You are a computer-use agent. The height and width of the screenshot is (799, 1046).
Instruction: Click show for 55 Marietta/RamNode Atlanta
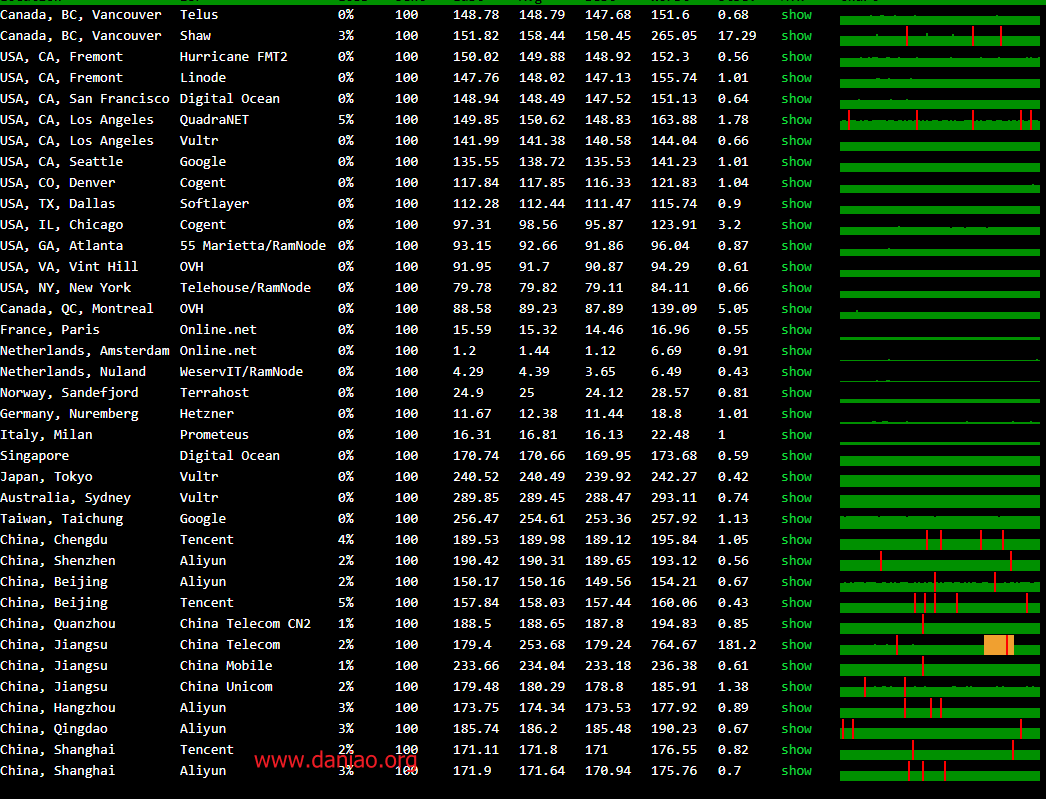click(x=797, y=245)
